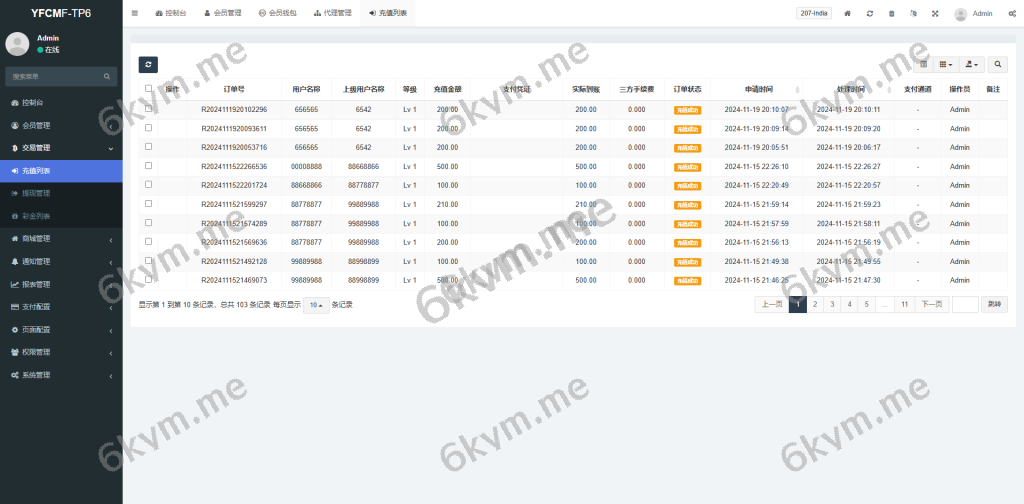1024x504 pixels.
Task: Click the hamburger sidebar toggle icon
Action: click(x=135, y=13)
